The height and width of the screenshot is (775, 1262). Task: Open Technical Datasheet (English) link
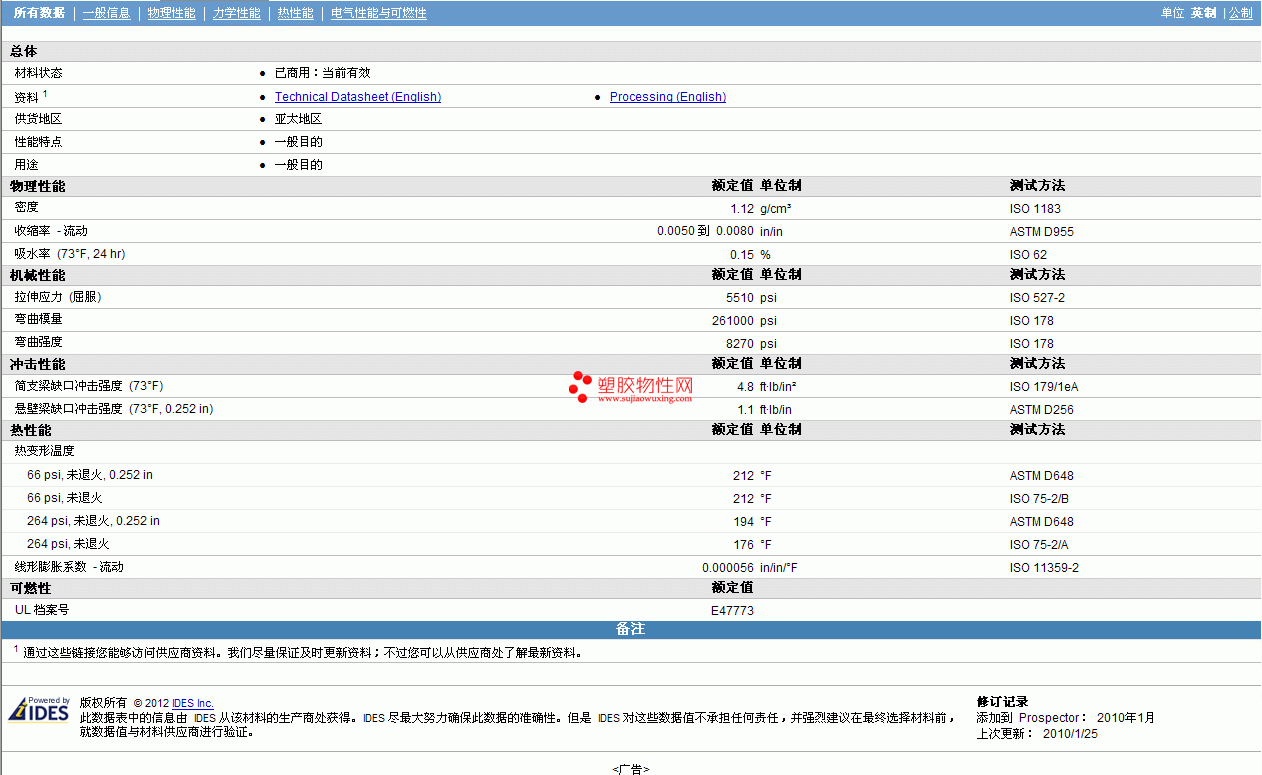click(x=358, y=97)
